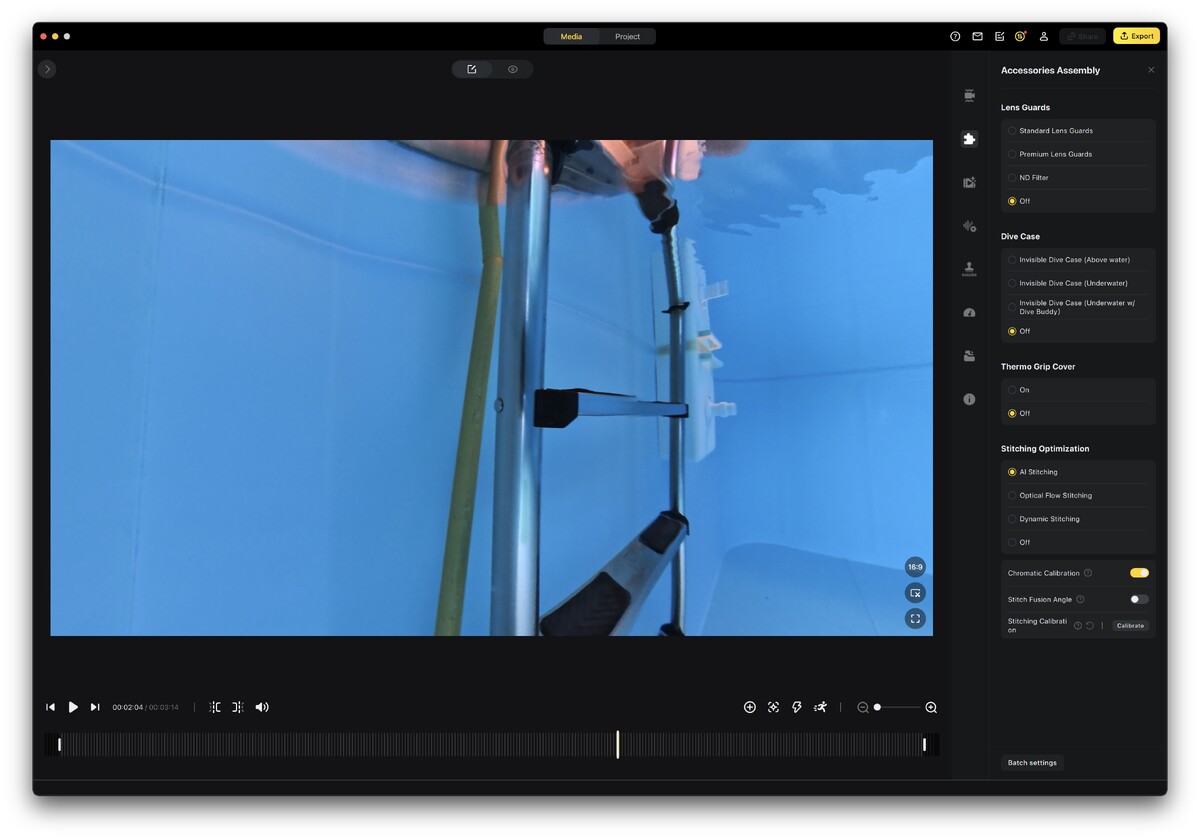Enable the Stitch Fusion Angle switch
Screen dimensions: 1200x839
coord(1139,599)
